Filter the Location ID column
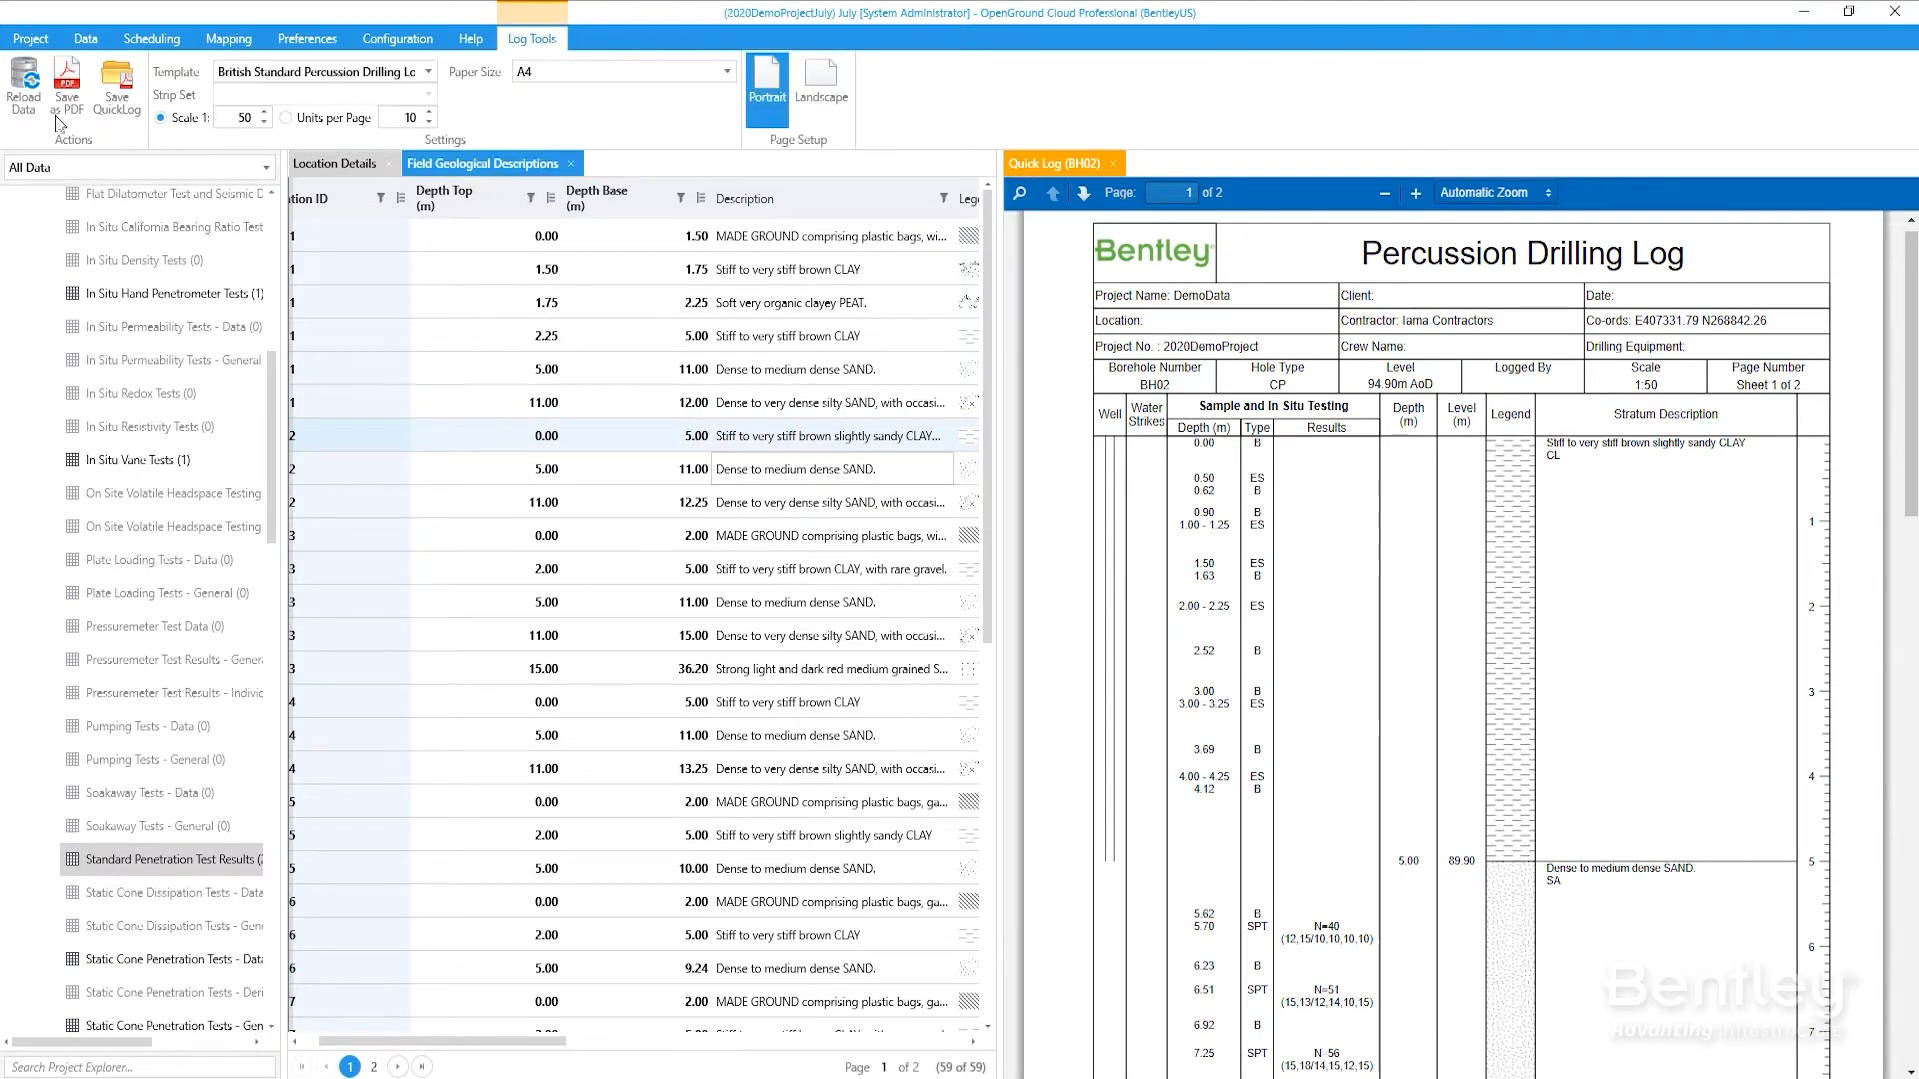1919x1079 pixels. 381,198
